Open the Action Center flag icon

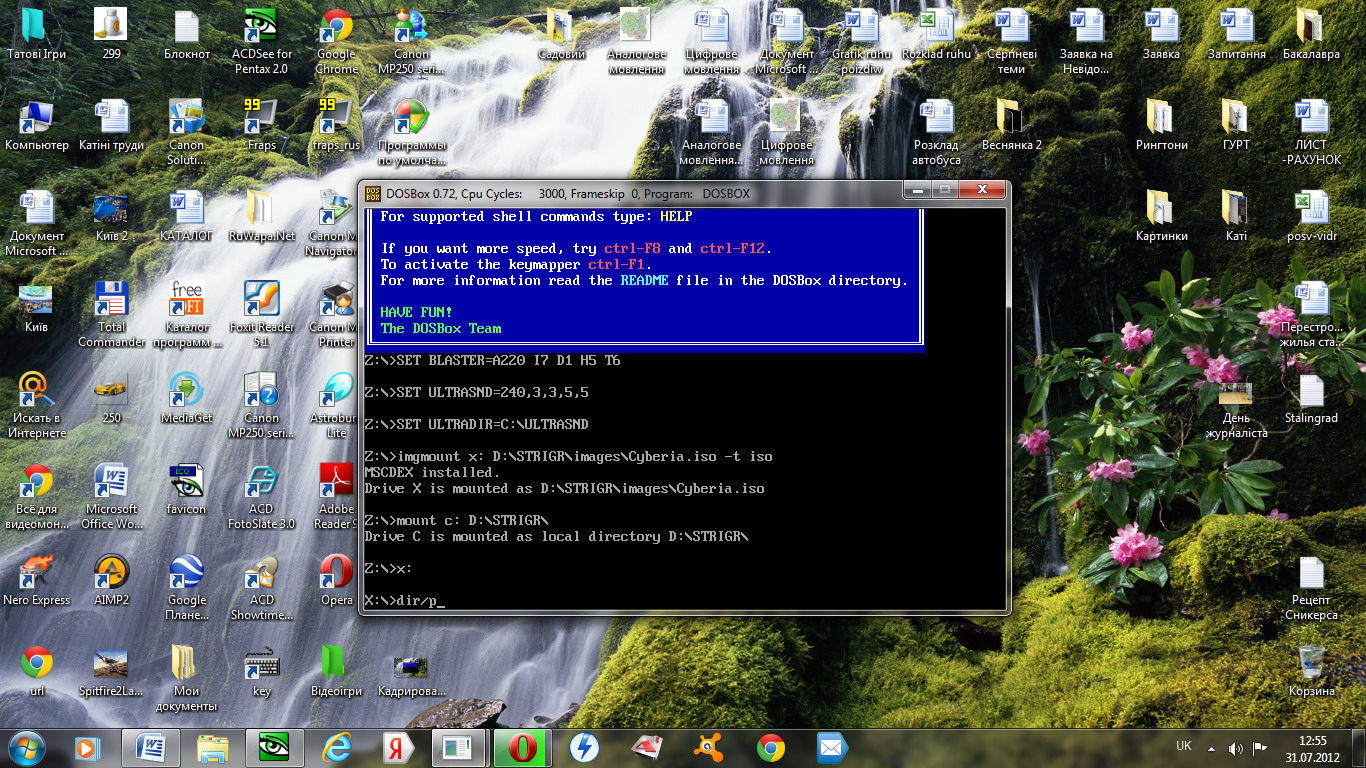[x=1260, y=748]
